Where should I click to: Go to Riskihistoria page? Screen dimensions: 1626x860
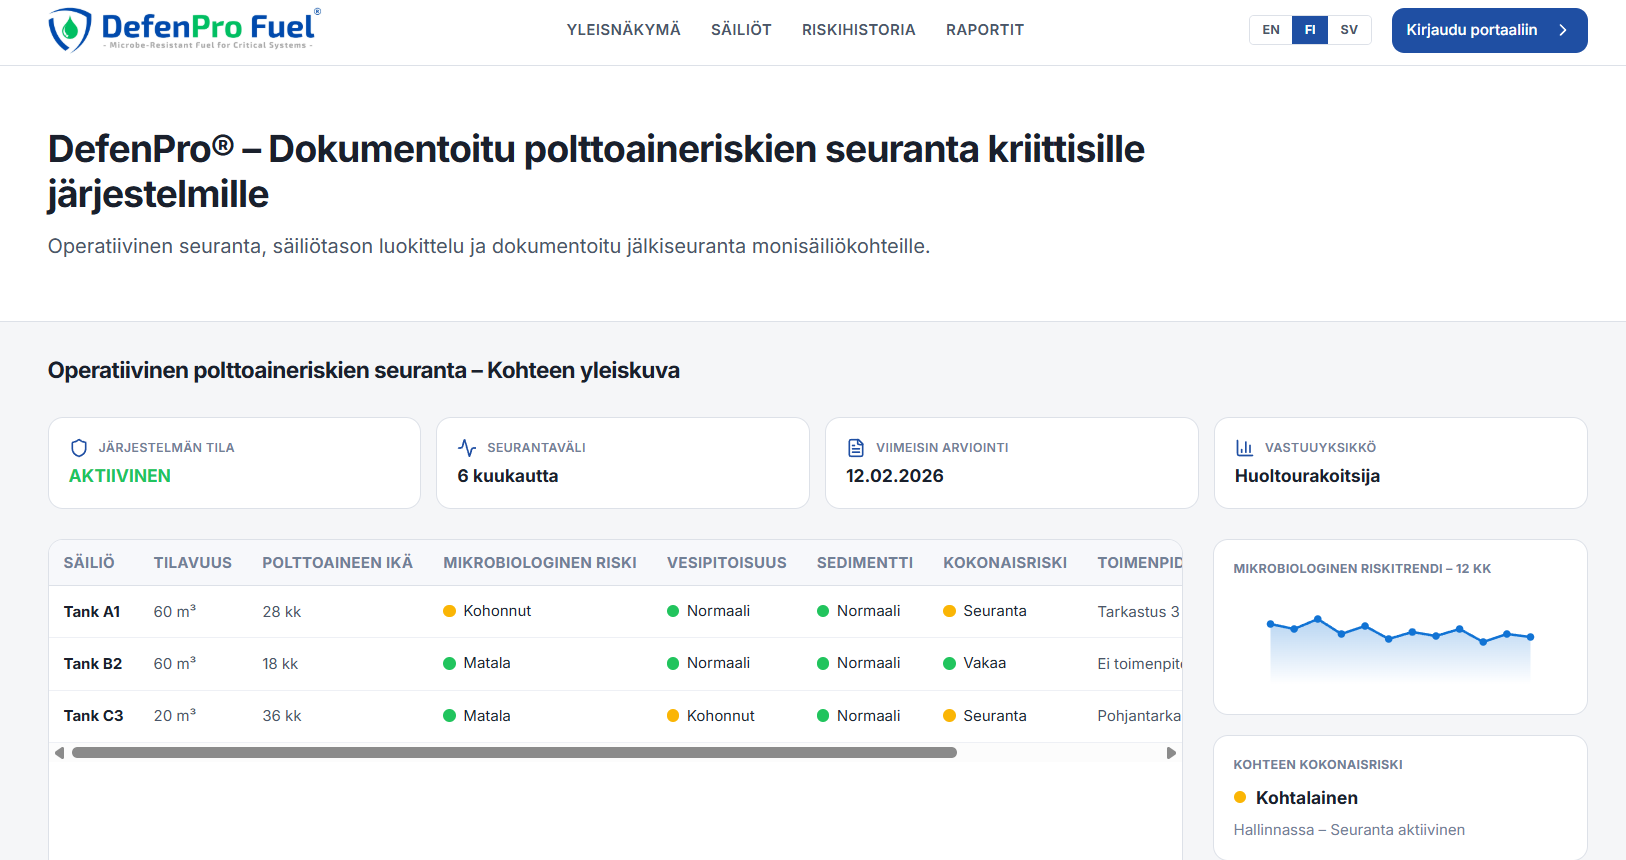(x=859, y=30)
